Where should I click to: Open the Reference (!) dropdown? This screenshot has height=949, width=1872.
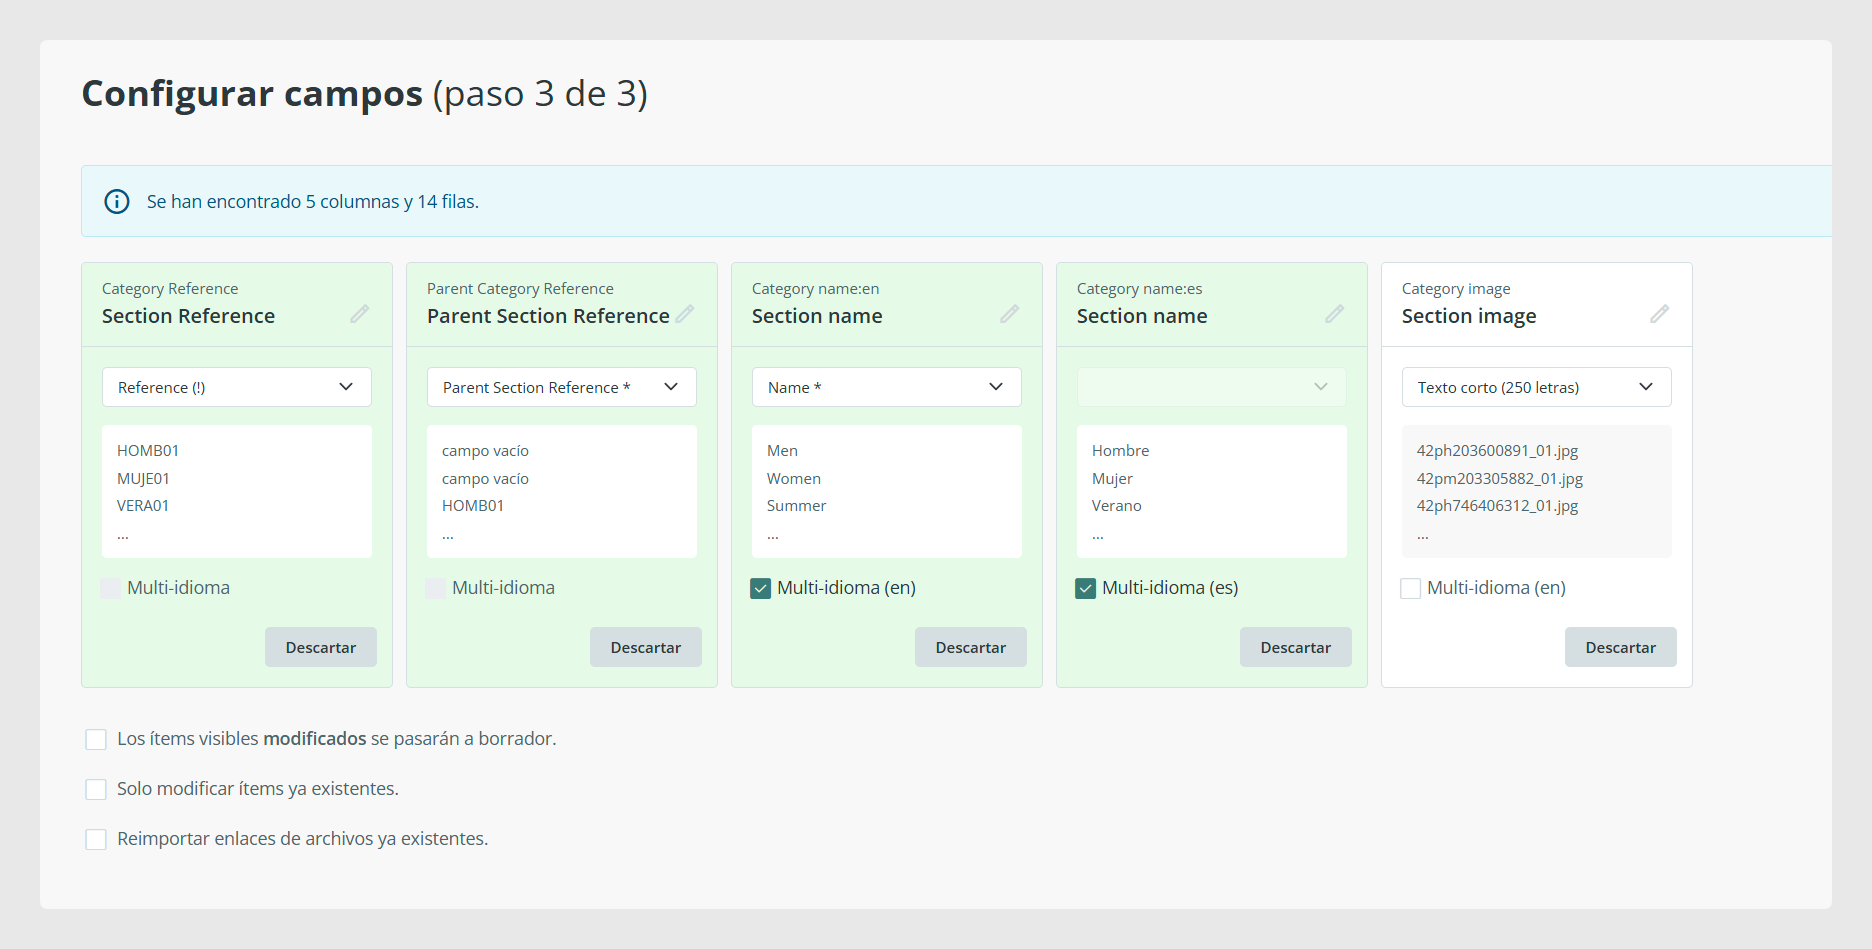tap(237, 387)
